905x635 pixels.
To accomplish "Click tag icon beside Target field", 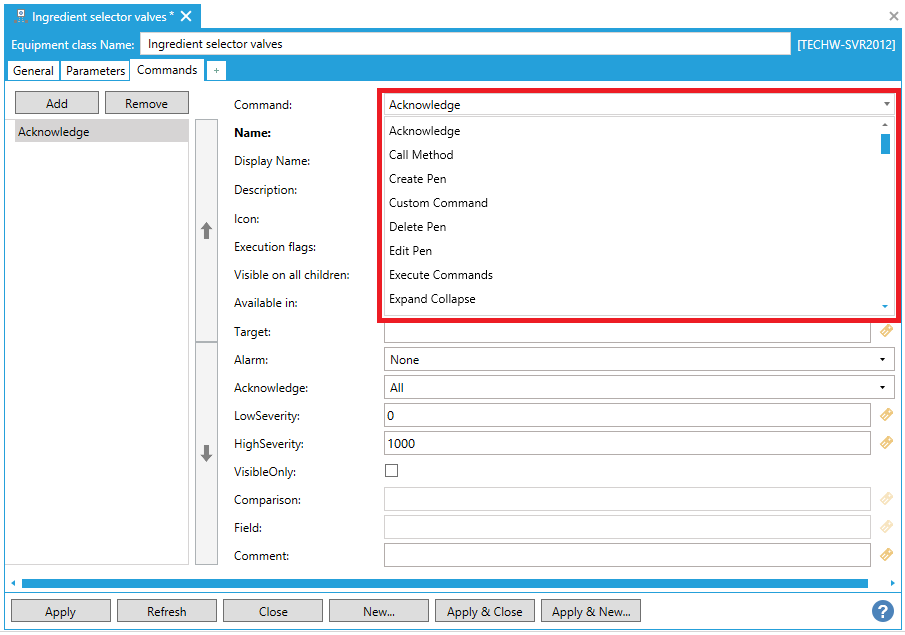I will point(885,331).
